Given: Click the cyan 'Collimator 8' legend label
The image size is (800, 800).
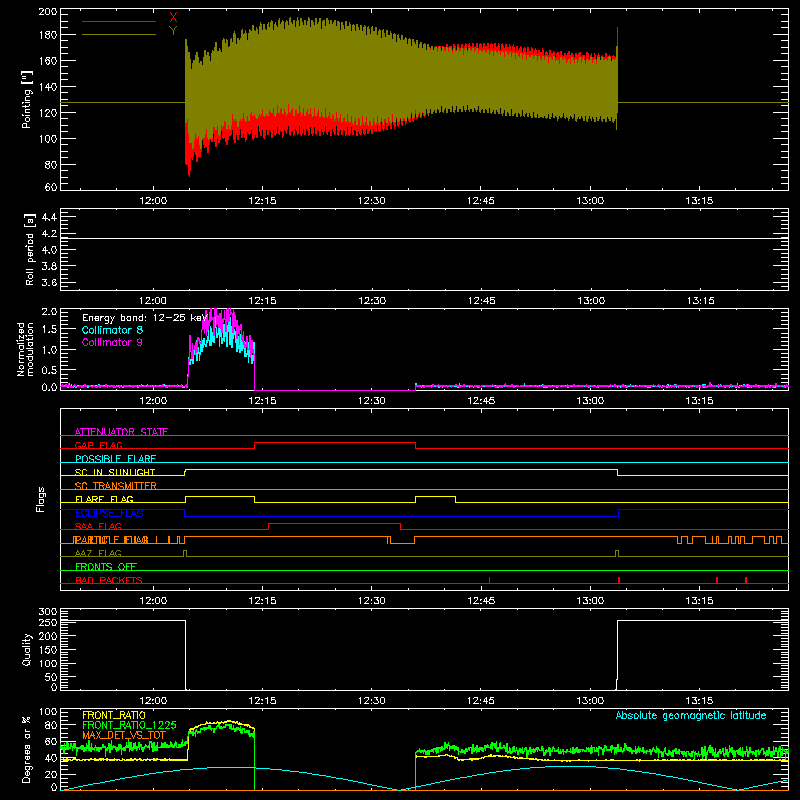Looking at the screenshot, I should pyautogui.click(x=112, y=330).
